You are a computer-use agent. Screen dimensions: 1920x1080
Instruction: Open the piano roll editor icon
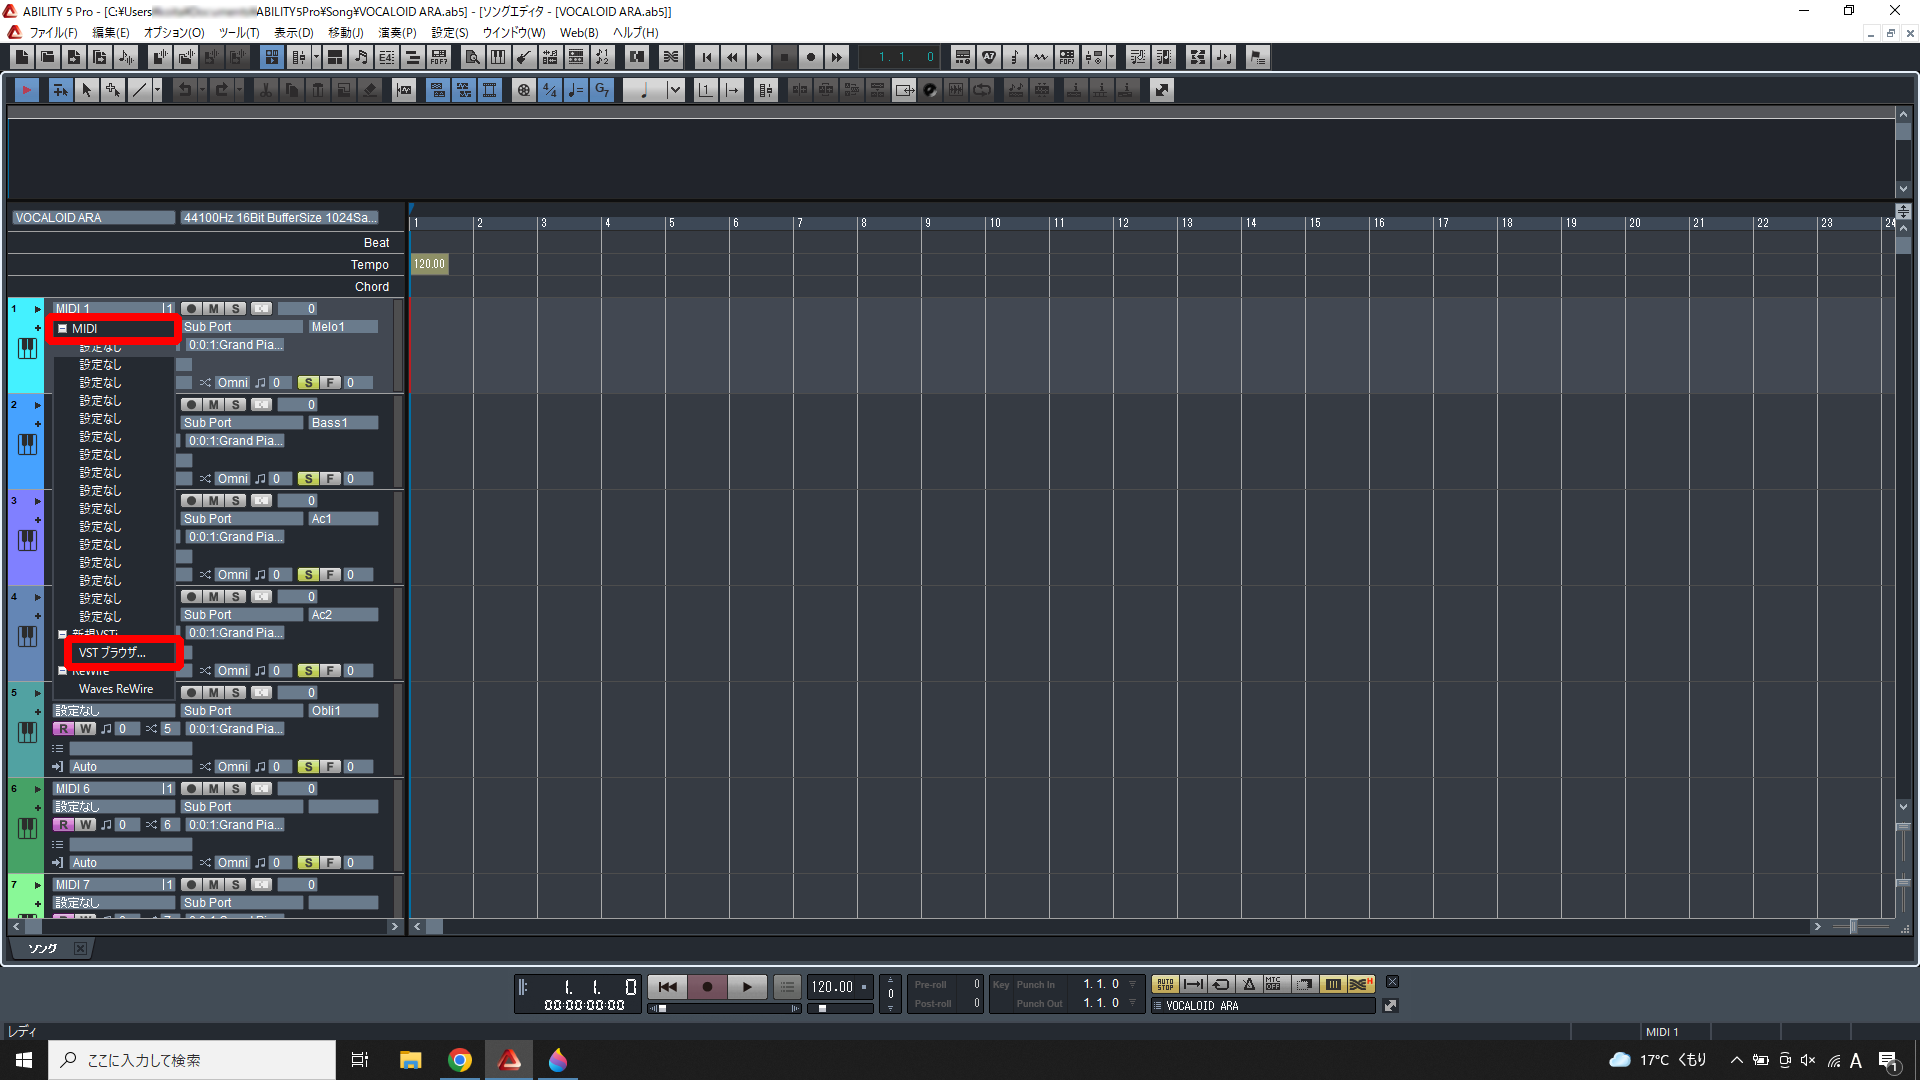tap(497, 57)
